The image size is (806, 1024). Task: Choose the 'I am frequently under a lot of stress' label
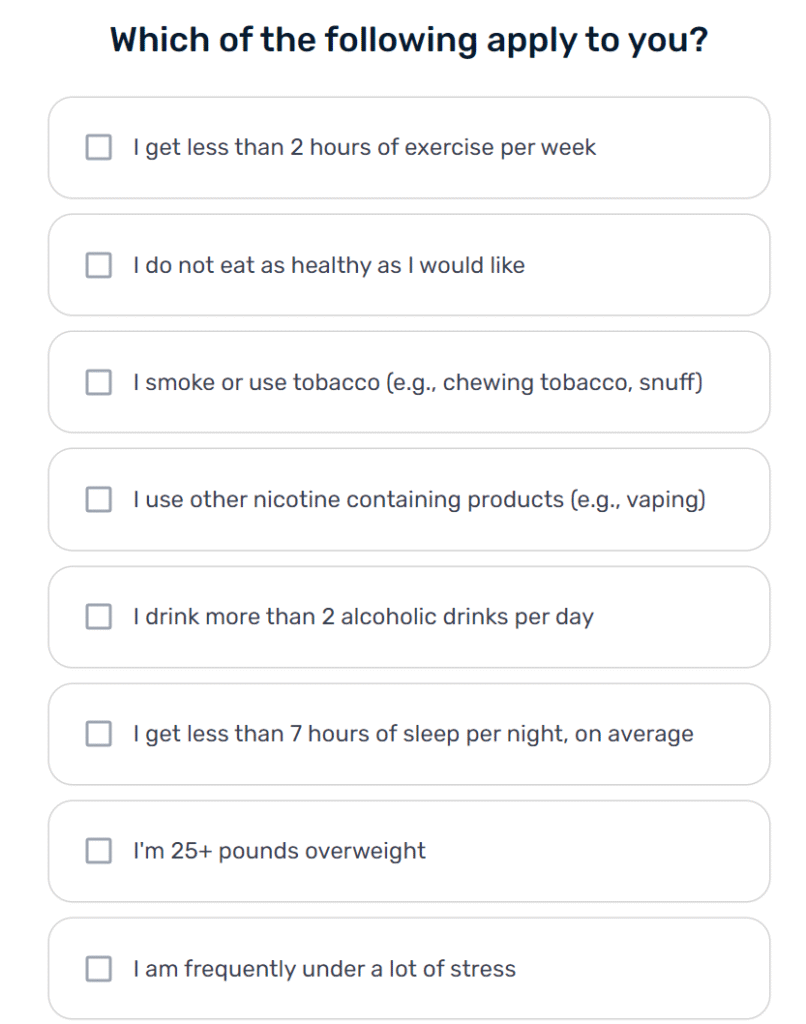click(x=324, y=968)
